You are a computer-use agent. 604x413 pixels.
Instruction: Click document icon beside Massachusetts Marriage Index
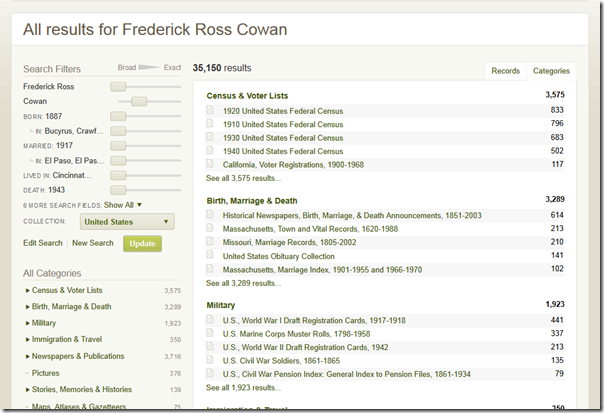(x=210, y=268)
